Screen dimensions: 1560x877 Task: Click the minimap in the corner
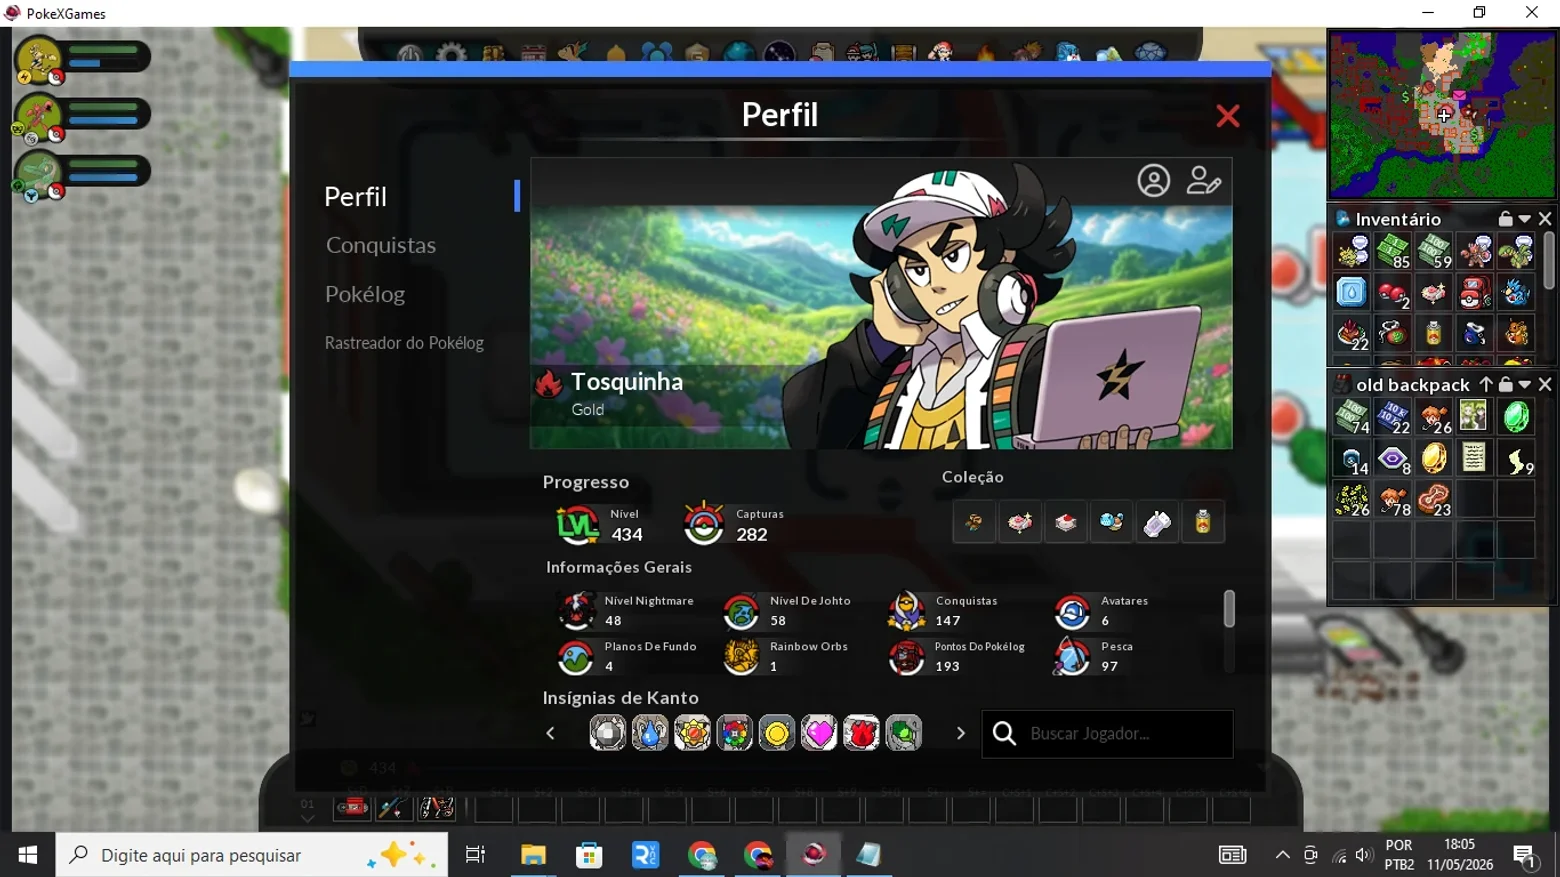(x=1443, y=114)
